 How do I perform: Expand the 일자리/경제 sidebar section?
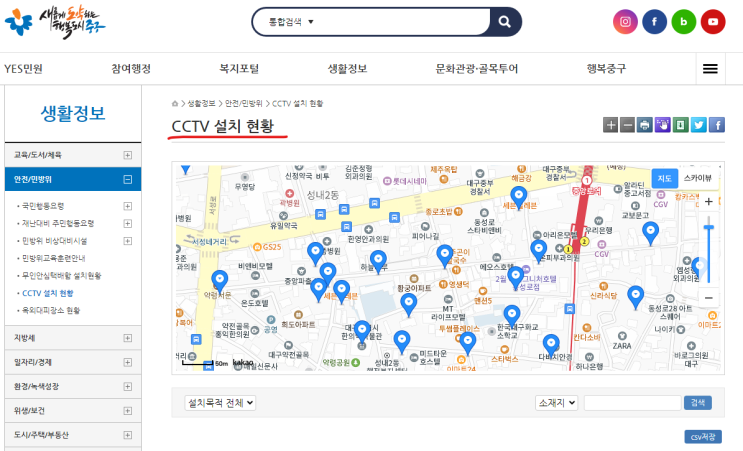[127, 362]
